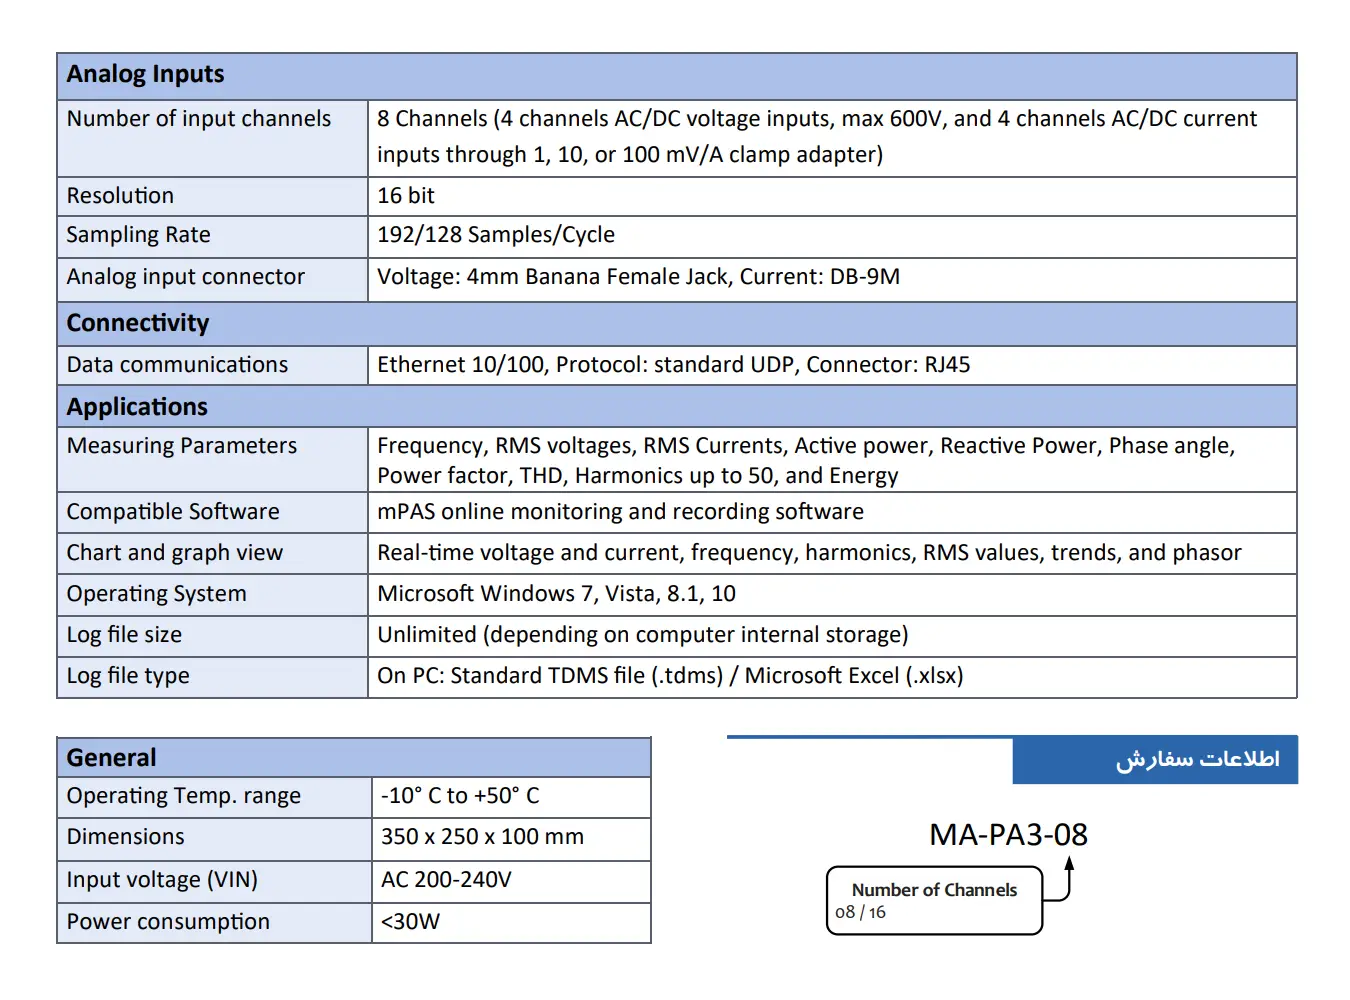Click the 'AC 200-240V' value
The height and width of the screenshot is (1000, 1350).
click(x=446, y=880)
